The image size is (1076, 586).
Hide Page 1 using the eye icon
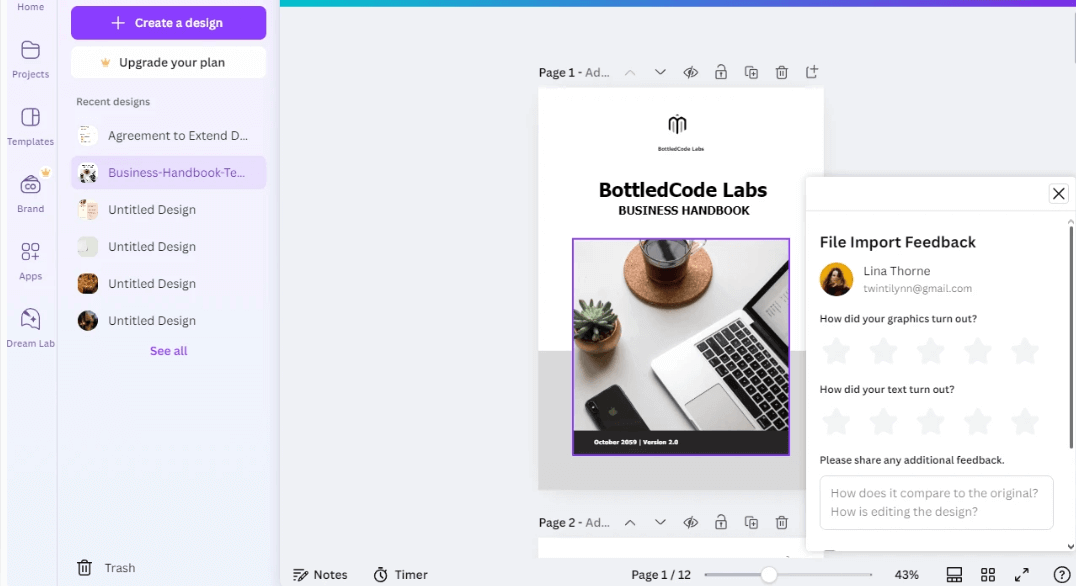point(690,71)
